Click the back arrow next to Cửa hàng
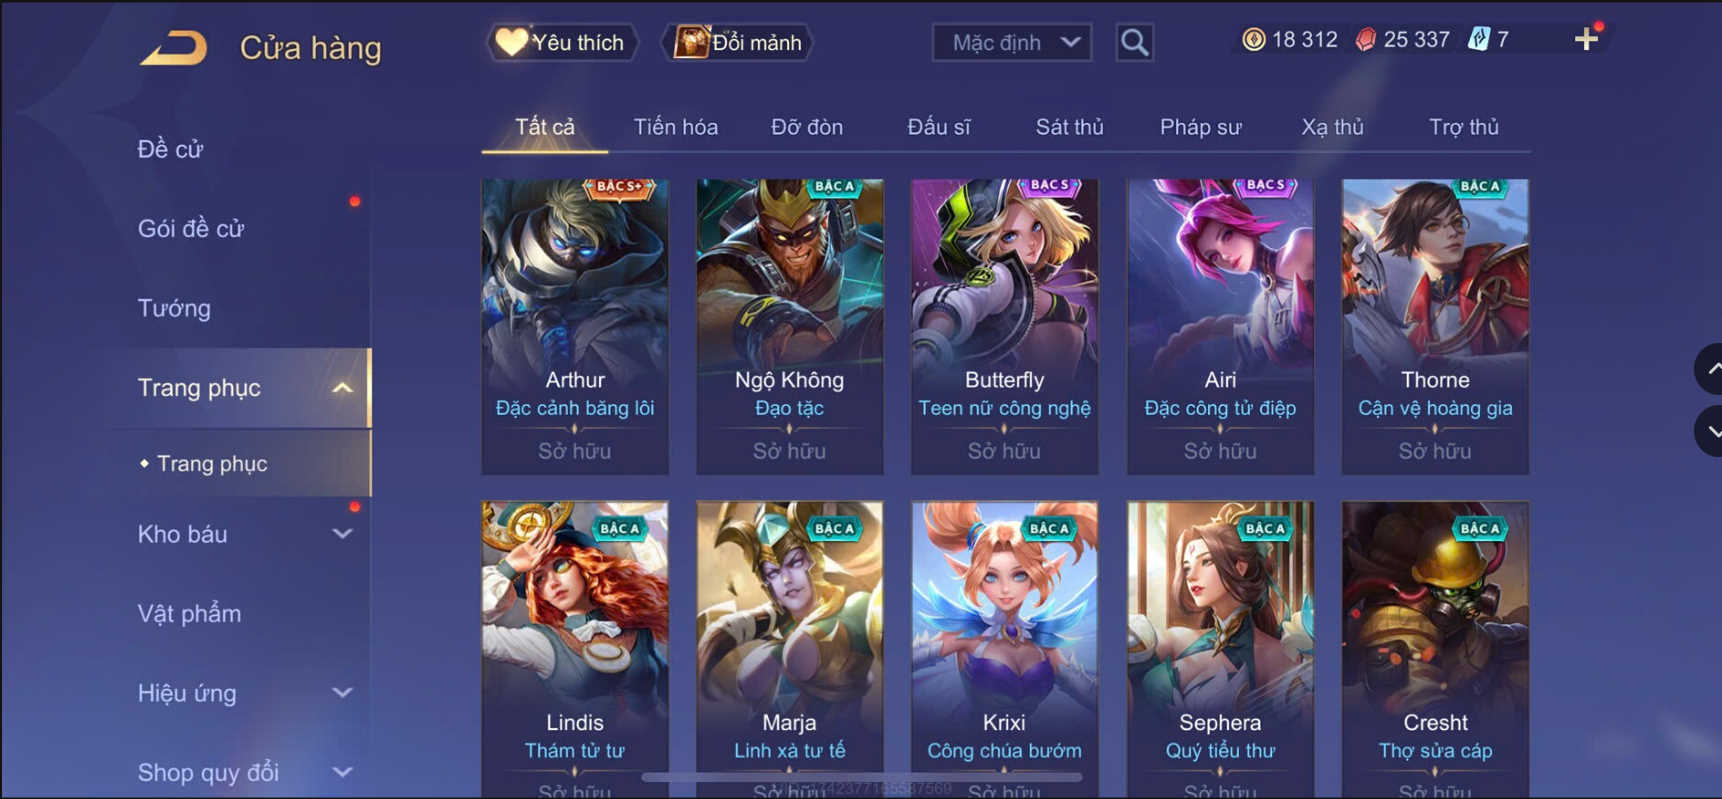 click(174, 47)
